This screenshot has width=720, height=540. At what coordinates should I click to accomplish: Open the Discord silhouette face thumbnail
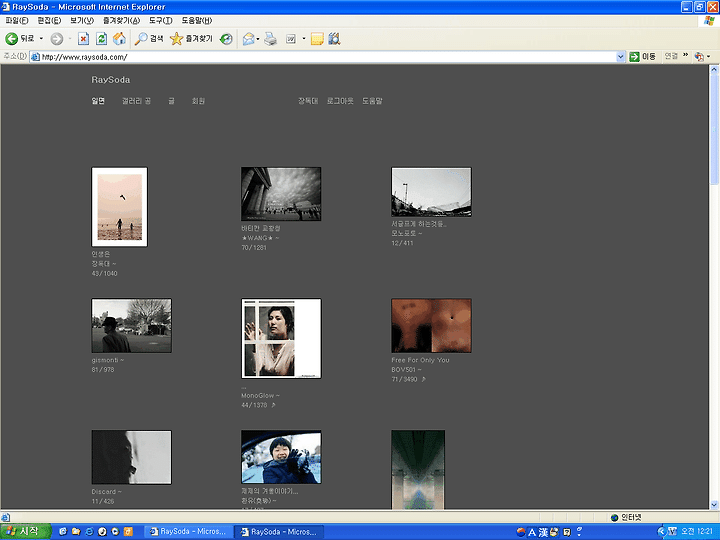point(131,457)
